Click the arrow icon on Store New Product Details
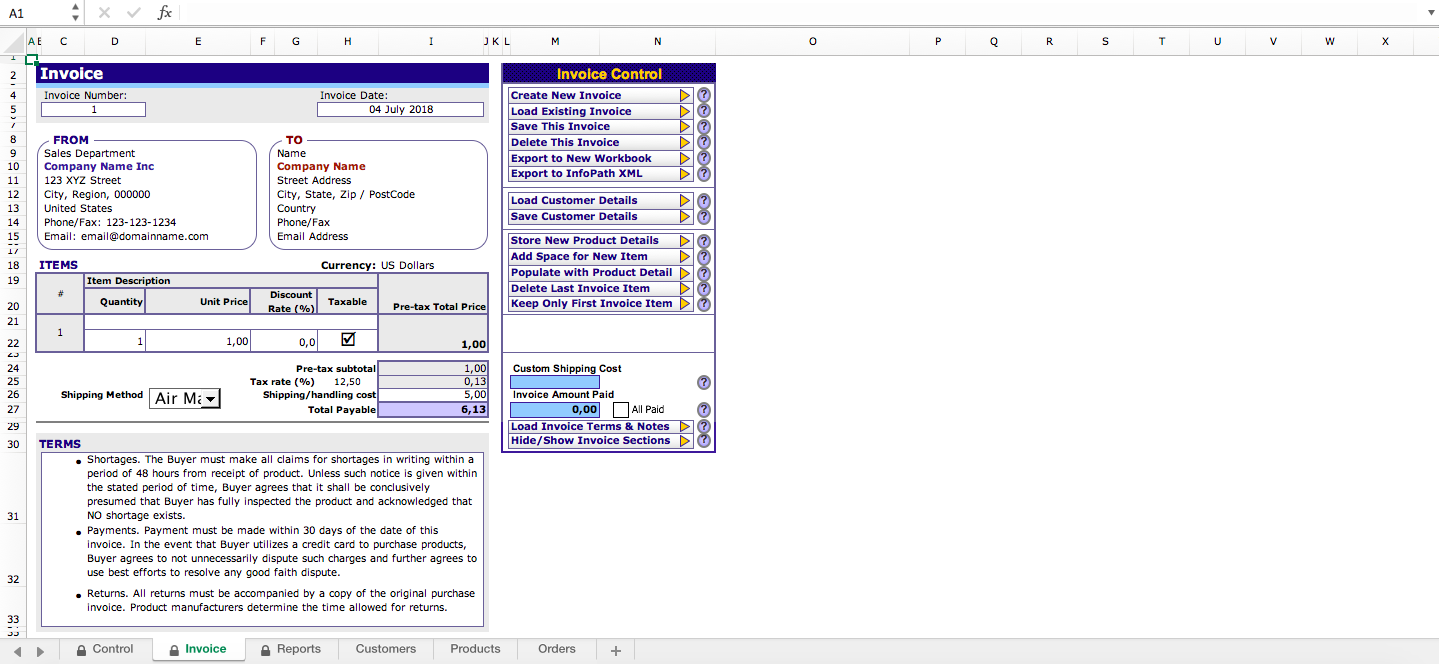The height and width of the screenshot is (664, 1439). [685, 240]
